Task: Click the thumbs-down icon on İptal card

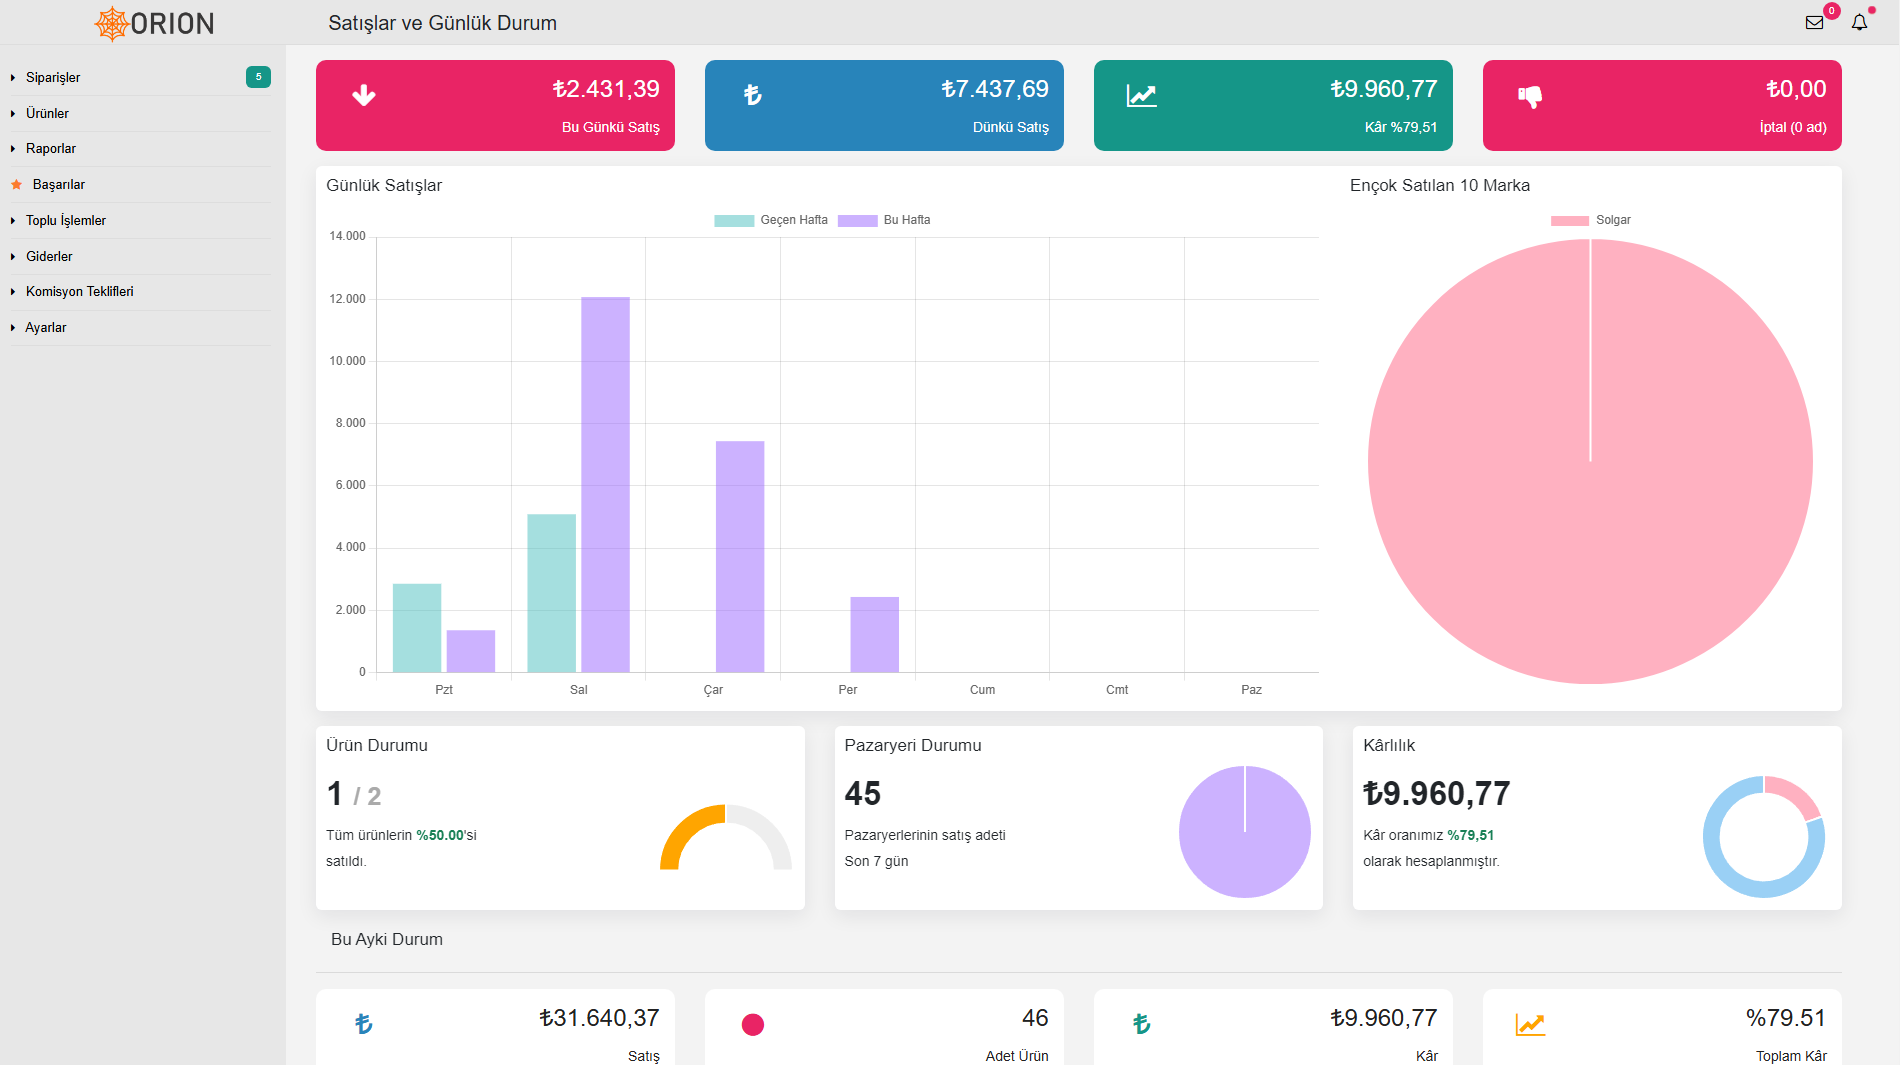Action: point(1530,96)
